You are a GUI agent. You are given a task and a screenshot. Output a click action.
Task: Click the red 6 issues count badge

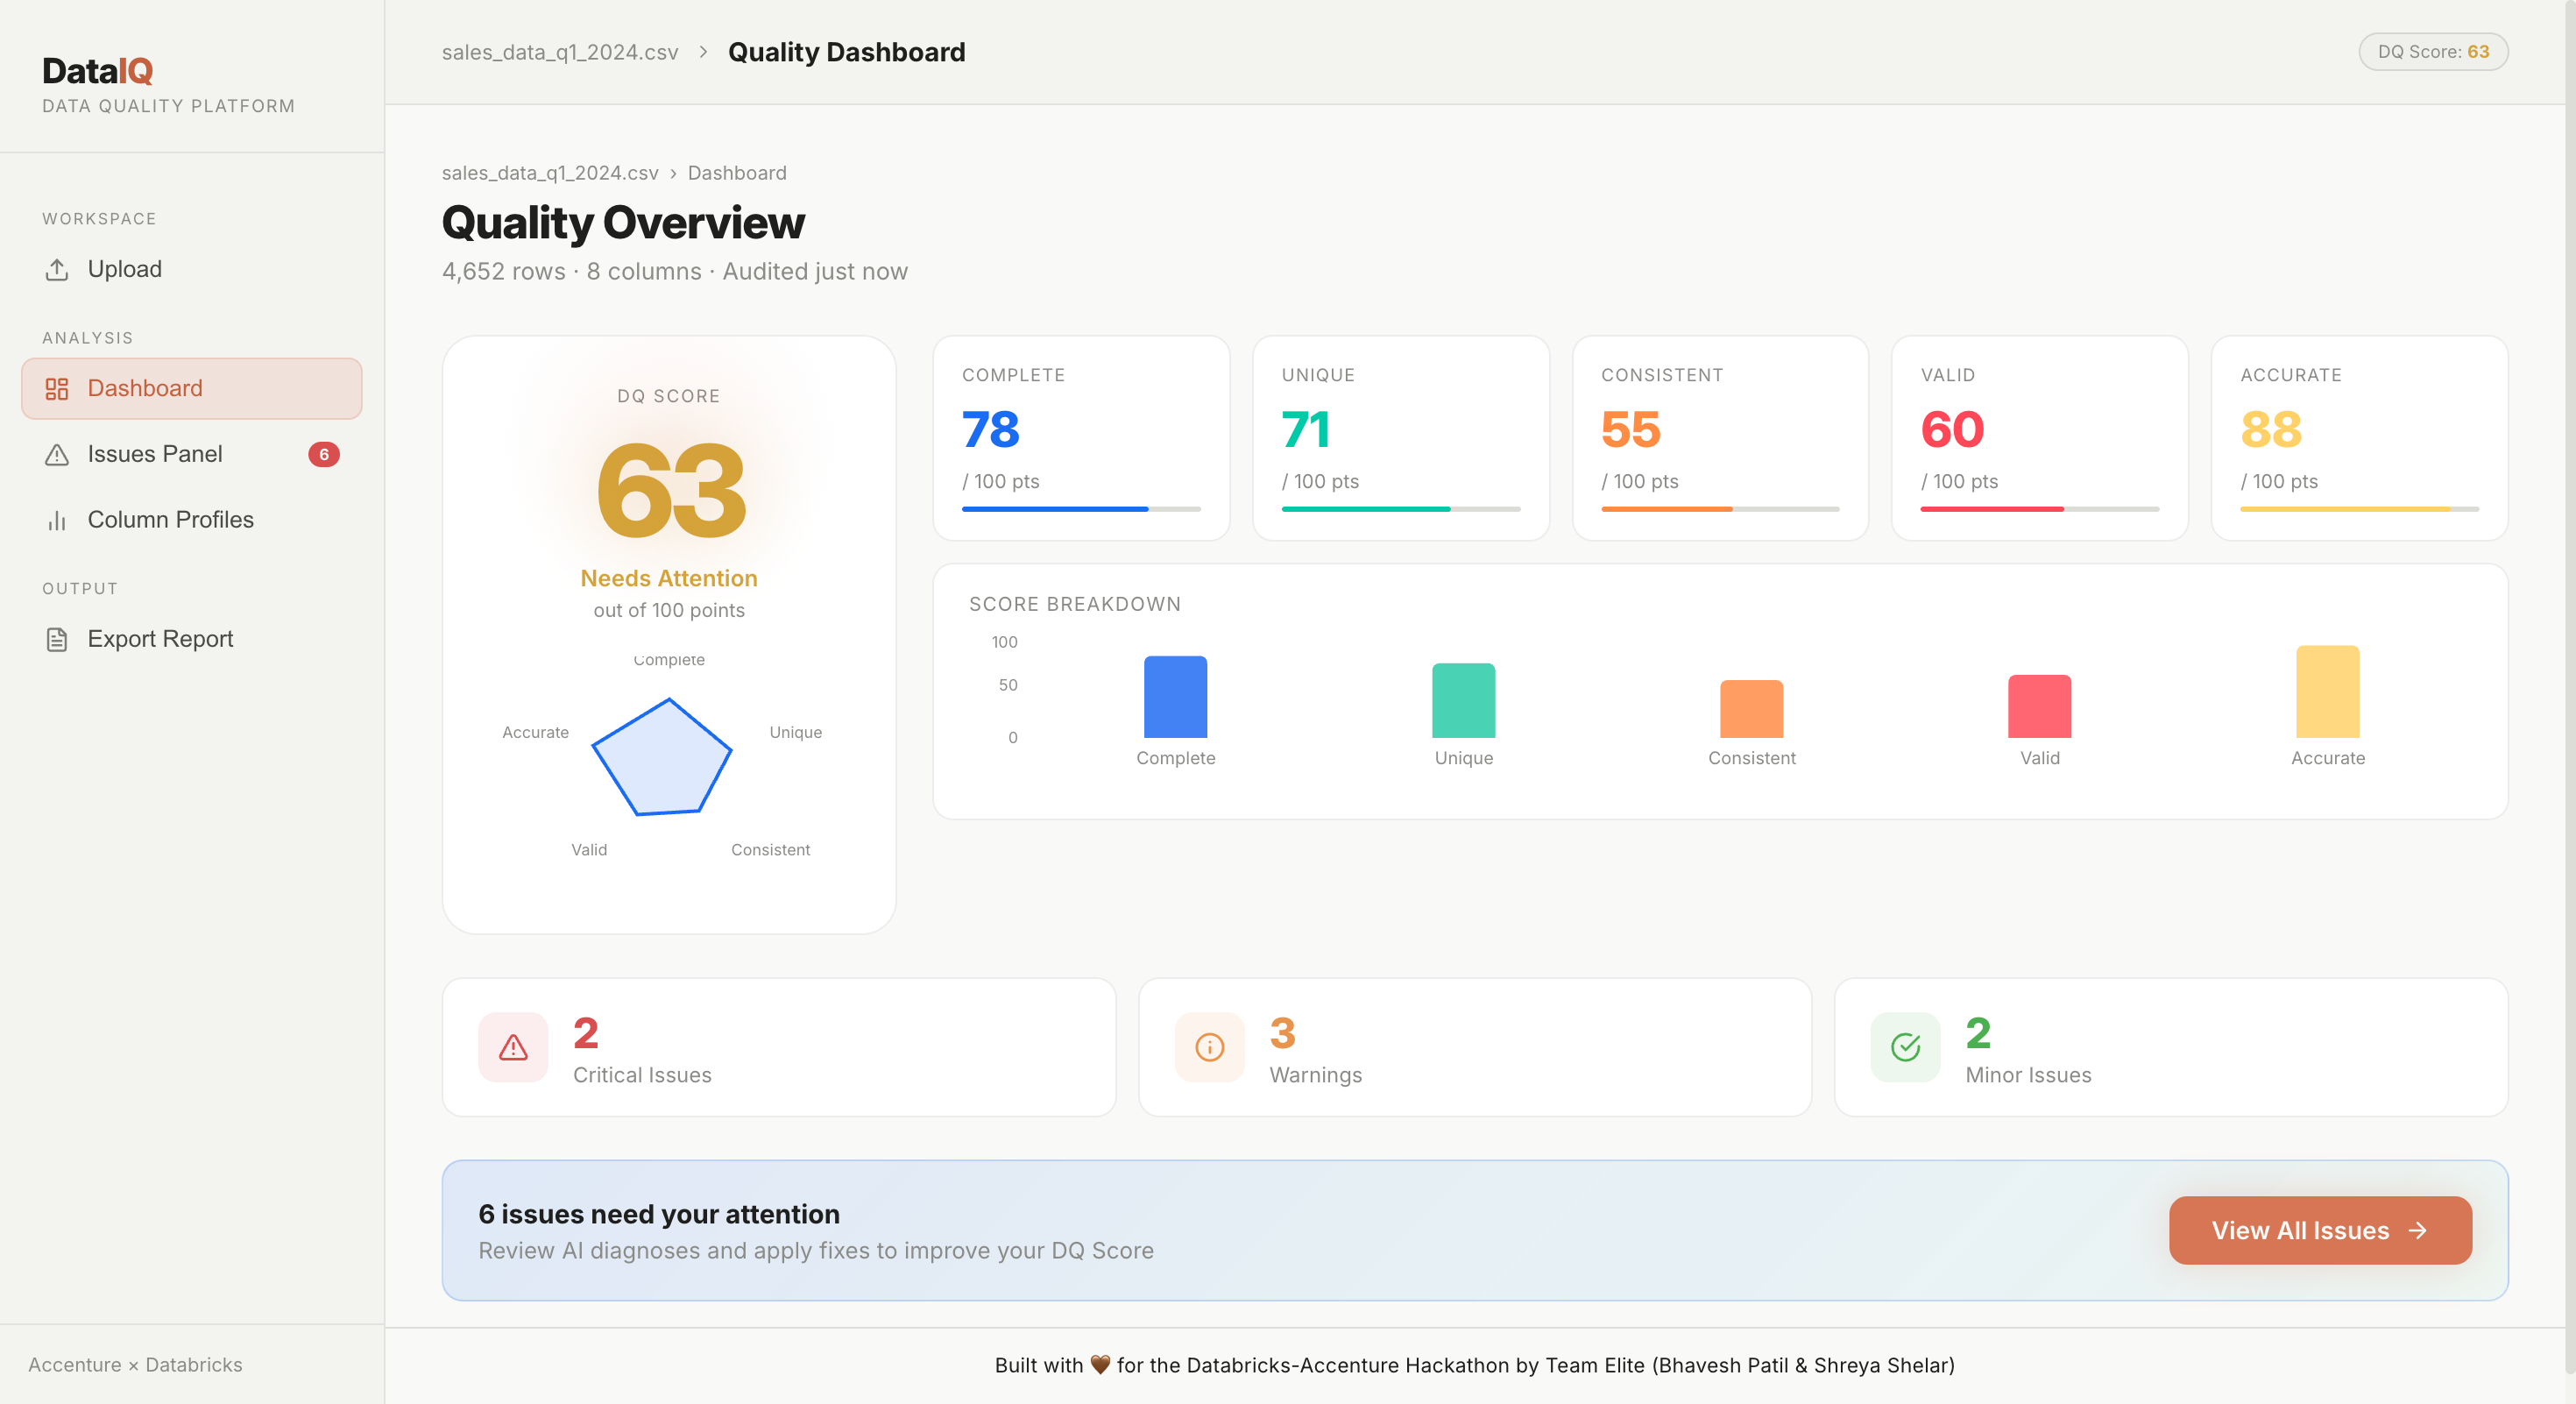pyautogui.click(x=323, y=454)
